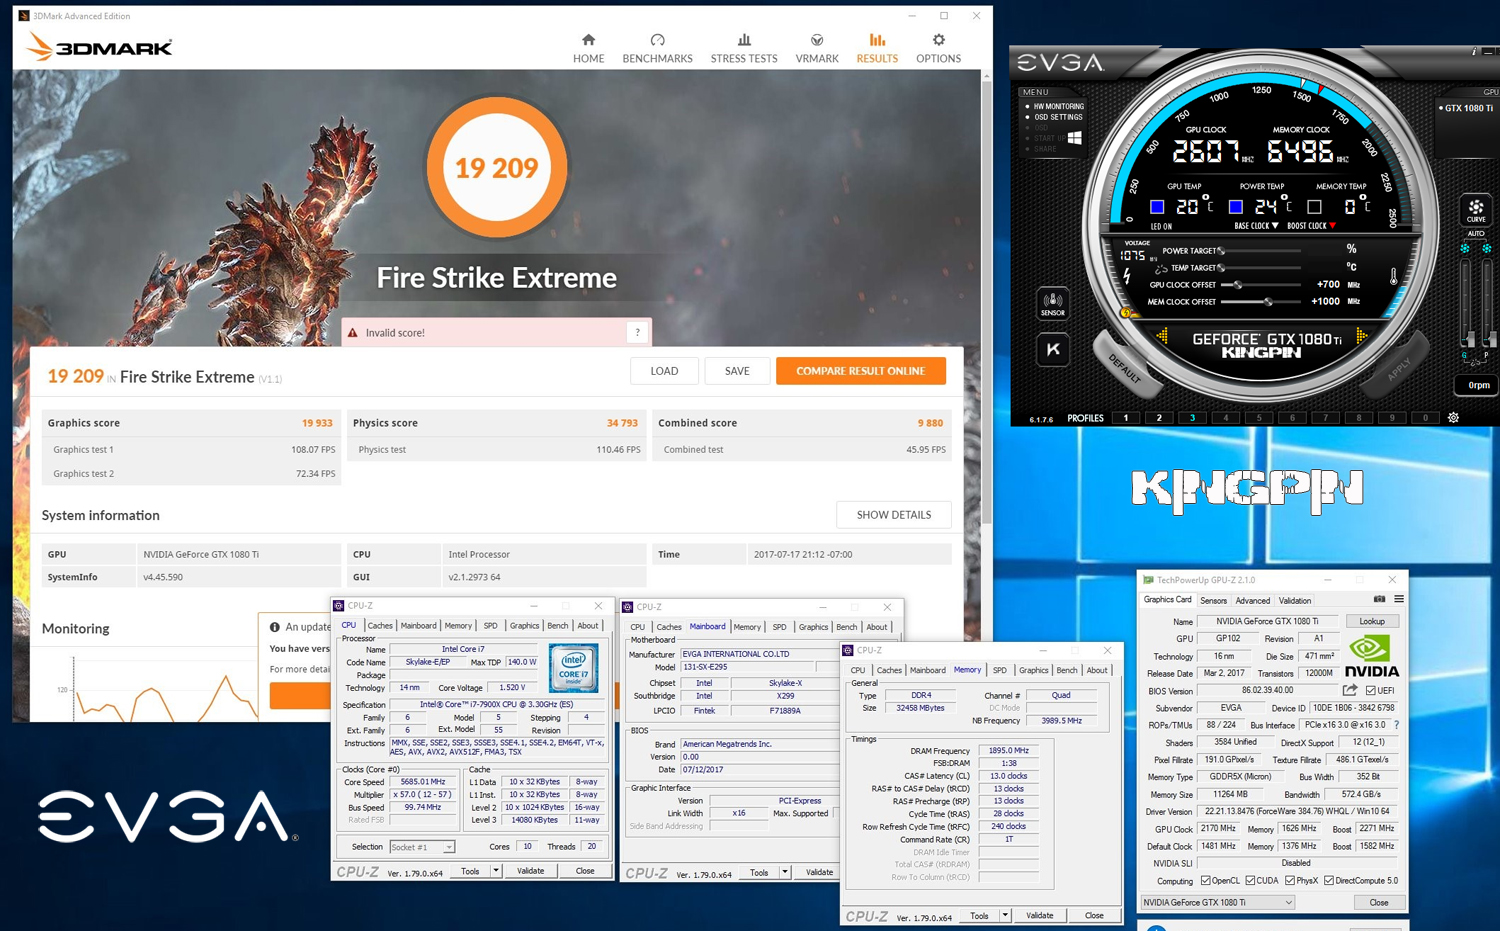Click the thermometer icon in EVGA Precision
Image resolution: width=1500 pixels, height=931 pixels.
point(1393,278)
